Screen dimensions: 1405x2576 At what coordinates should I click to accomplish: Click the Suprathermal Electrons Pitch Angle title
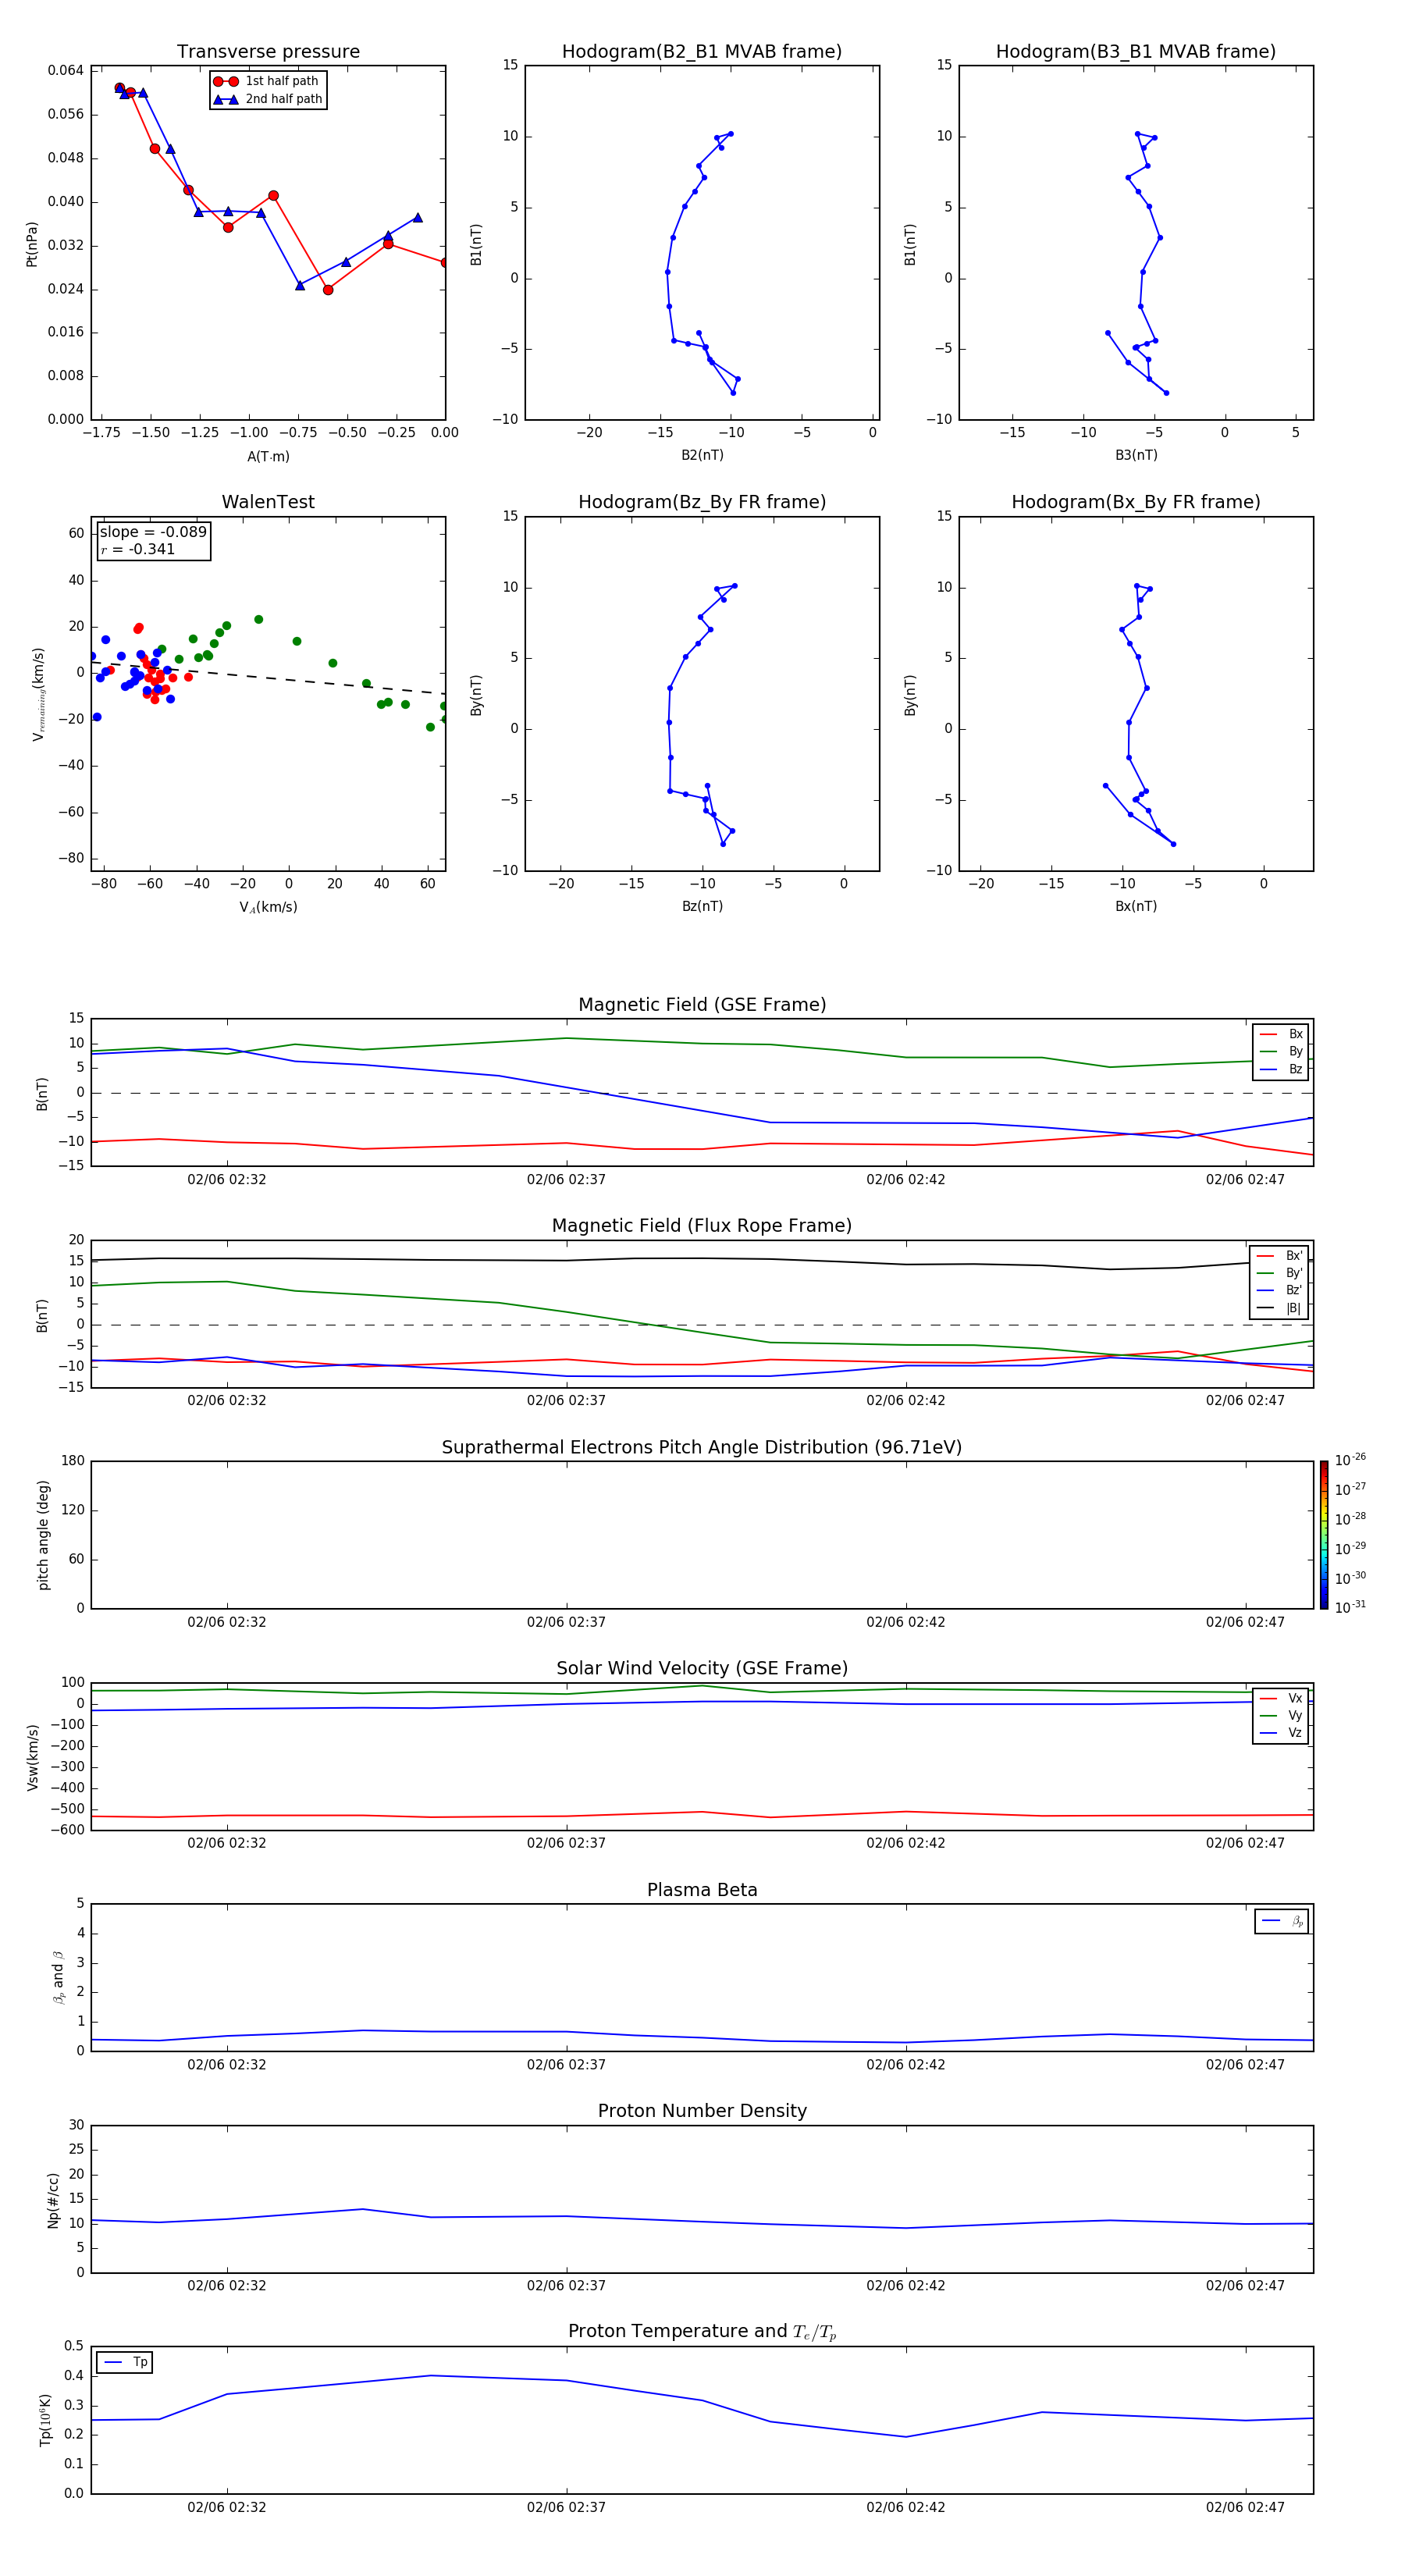pos(702,1448)
